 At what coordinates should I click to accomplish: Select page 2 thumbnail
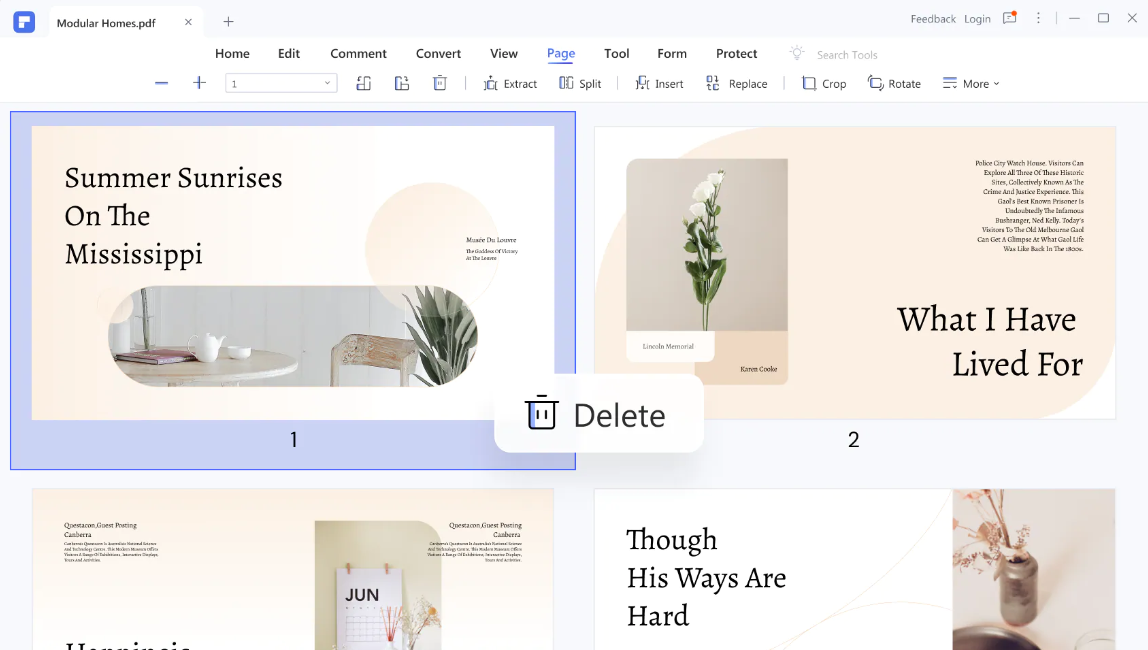854,272
